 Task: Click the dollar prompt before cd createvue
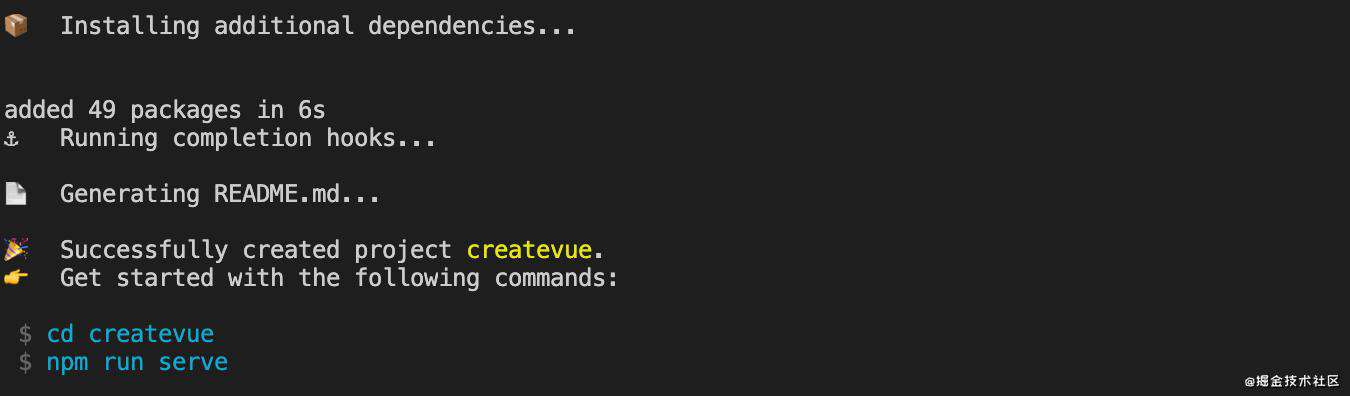pos(25,334)
